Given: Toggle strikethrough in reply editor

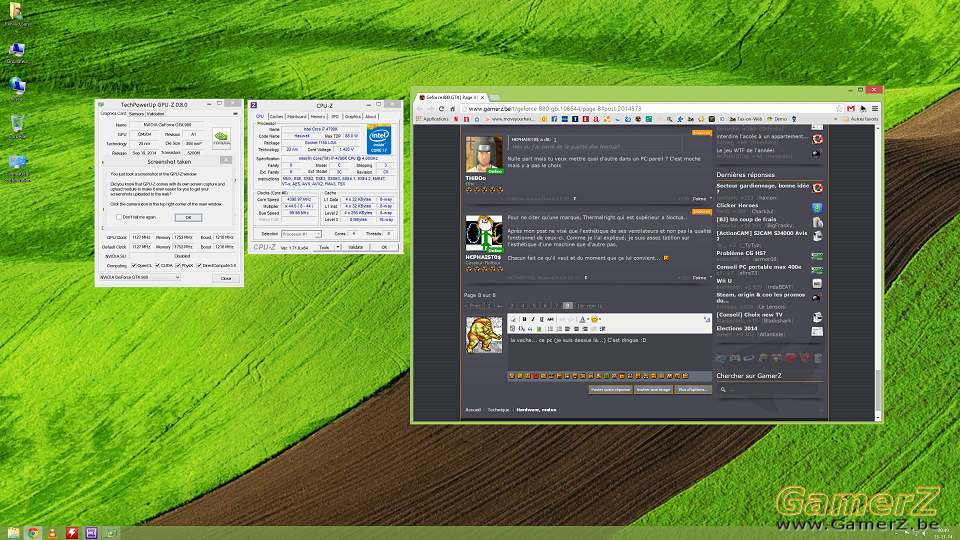Looking at the screenshot, I should 550,319.
